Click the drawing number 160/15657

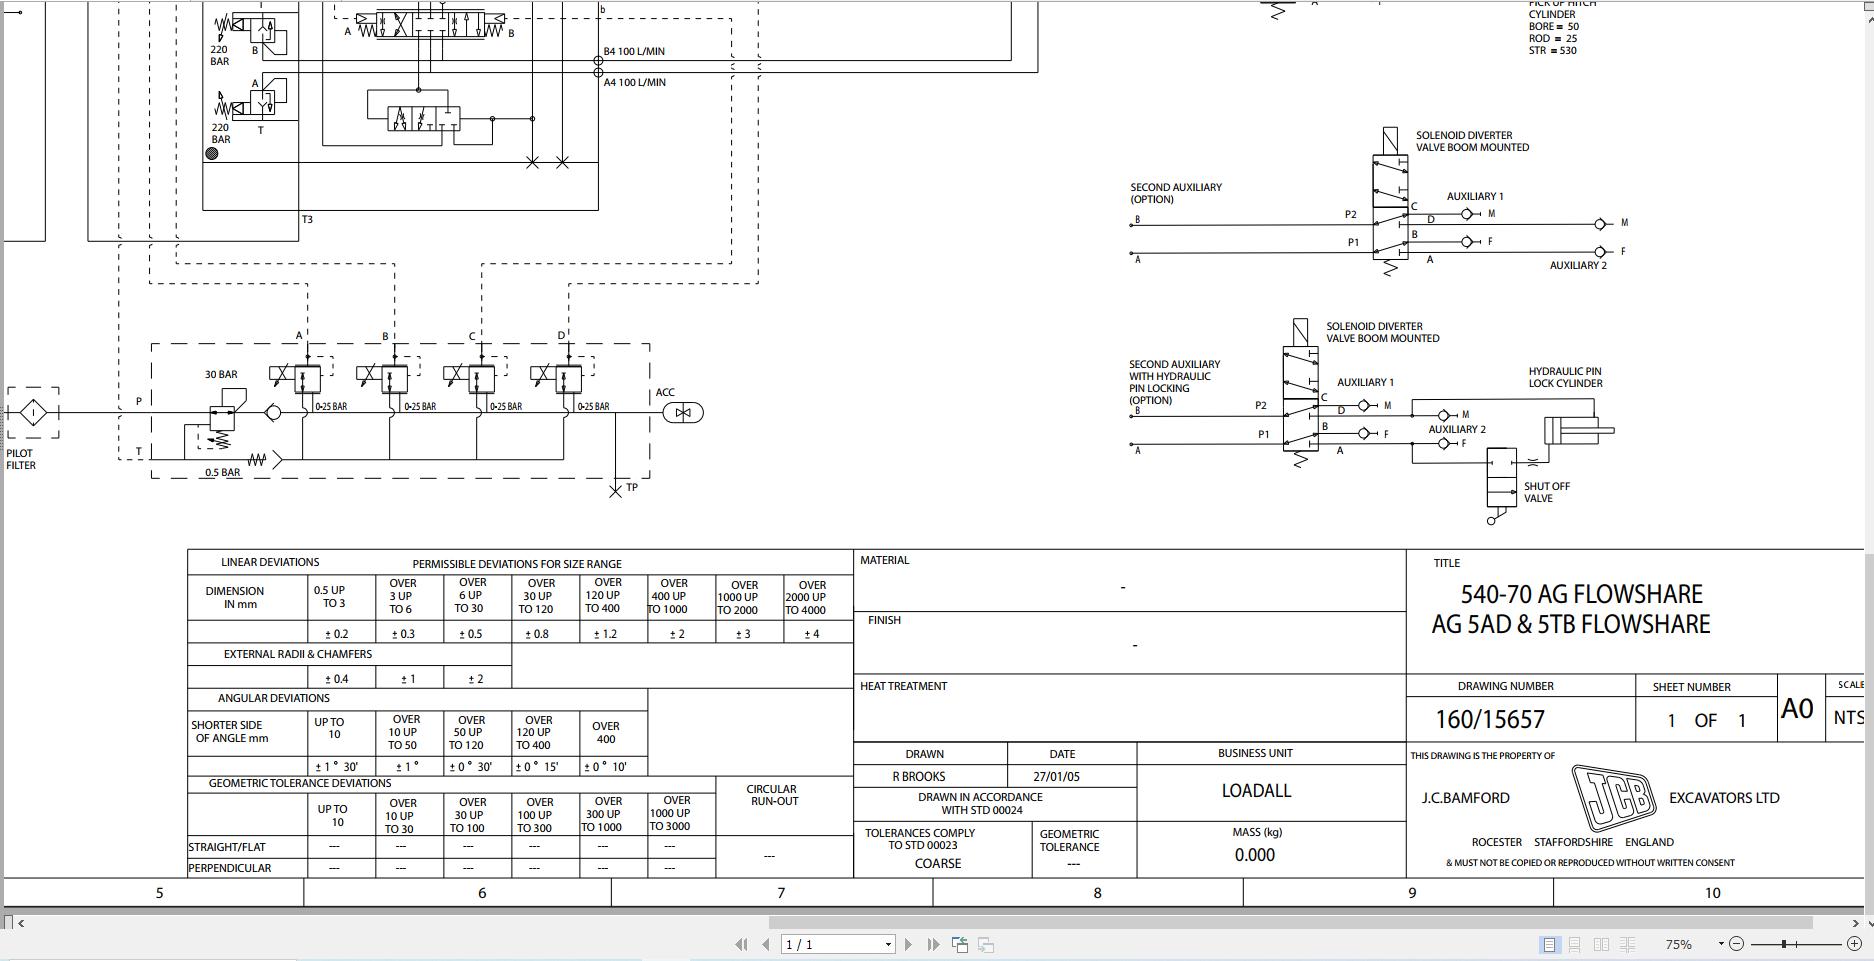1489,719
